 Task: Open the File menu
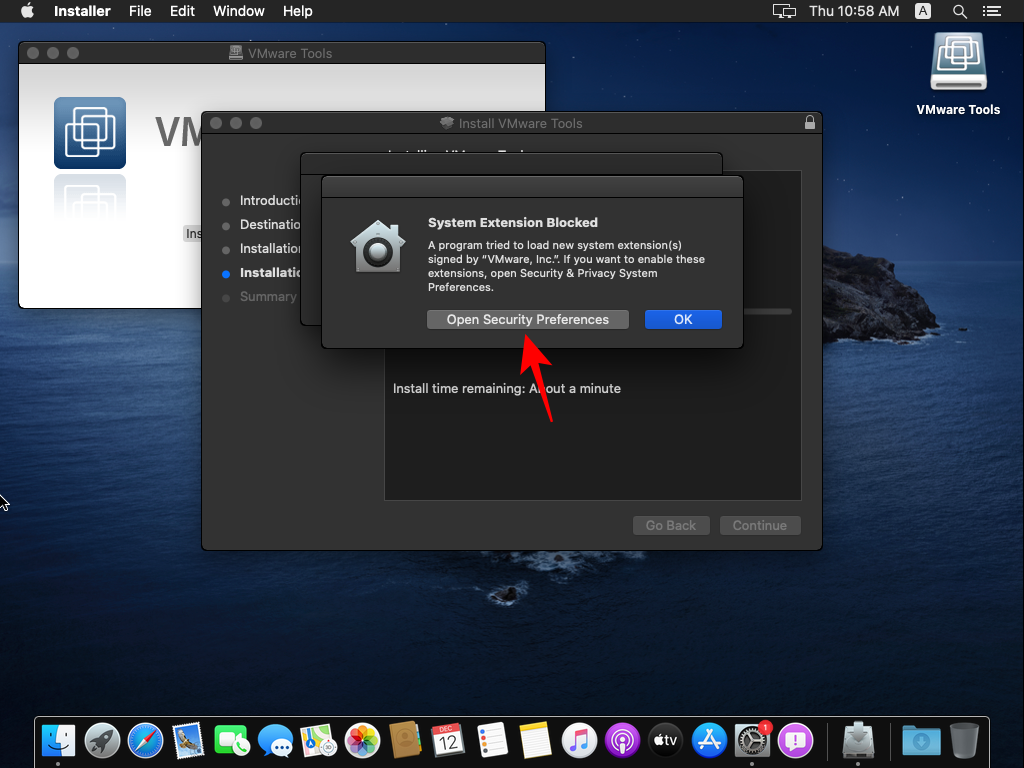tap(140, 11)
